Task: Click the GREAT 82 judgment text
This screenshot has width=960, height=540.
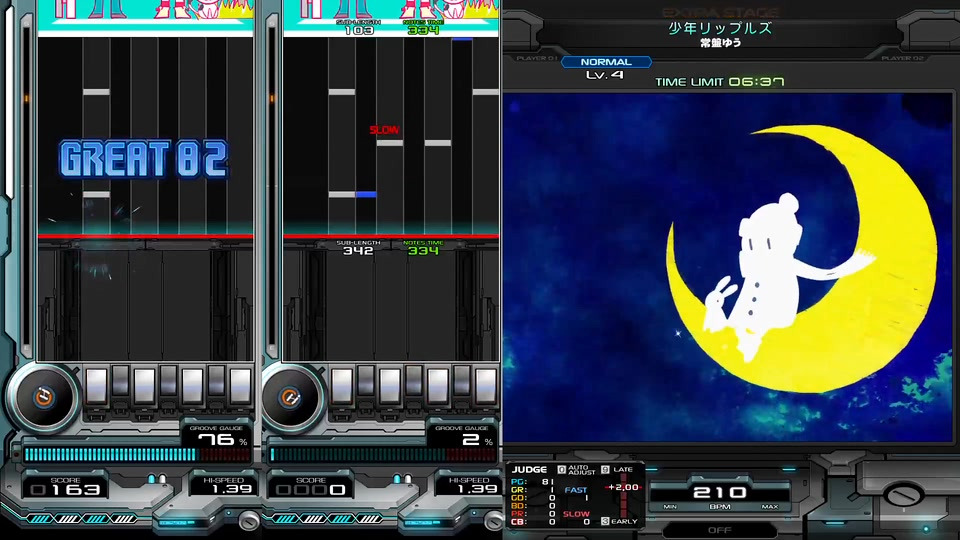Action: pos(143,159)
